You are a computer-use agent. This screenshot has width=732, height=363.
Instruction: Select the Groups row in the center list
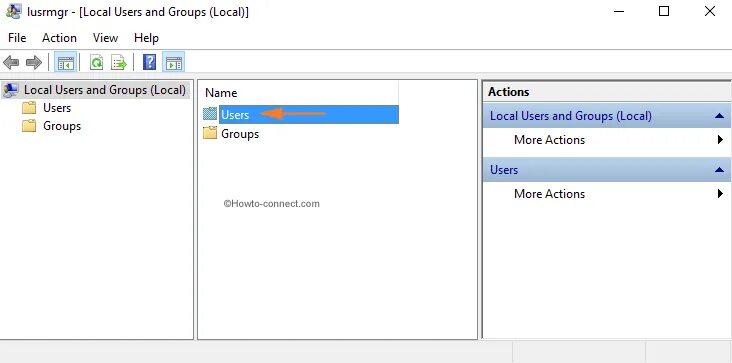240,134
